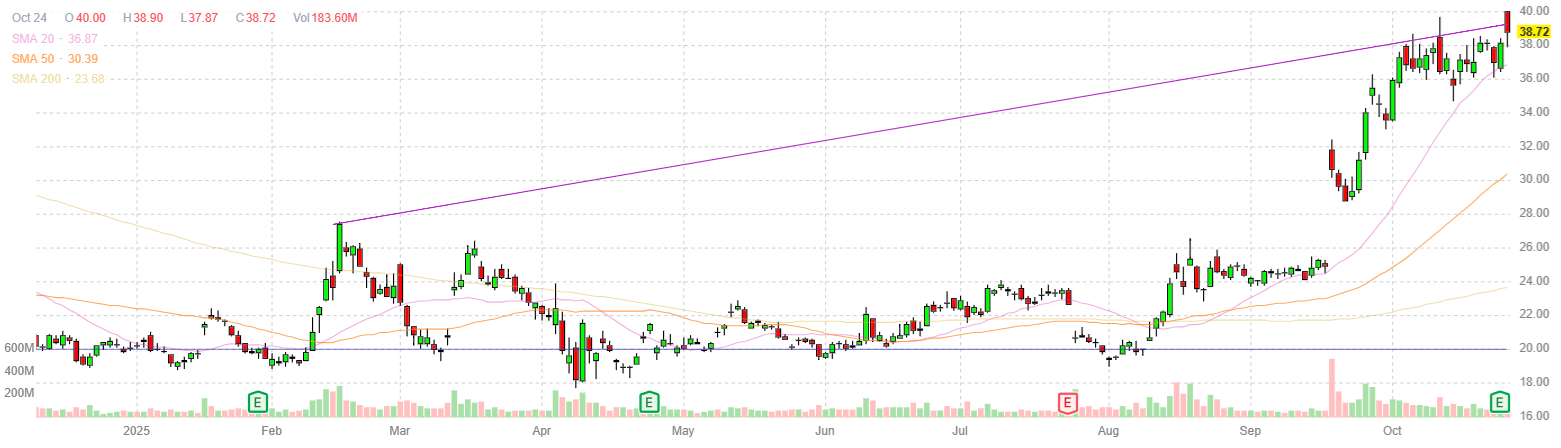Screen dimensions: 1561x448
Task: Click the mid-February peak green candlestick
Action: 340,246
